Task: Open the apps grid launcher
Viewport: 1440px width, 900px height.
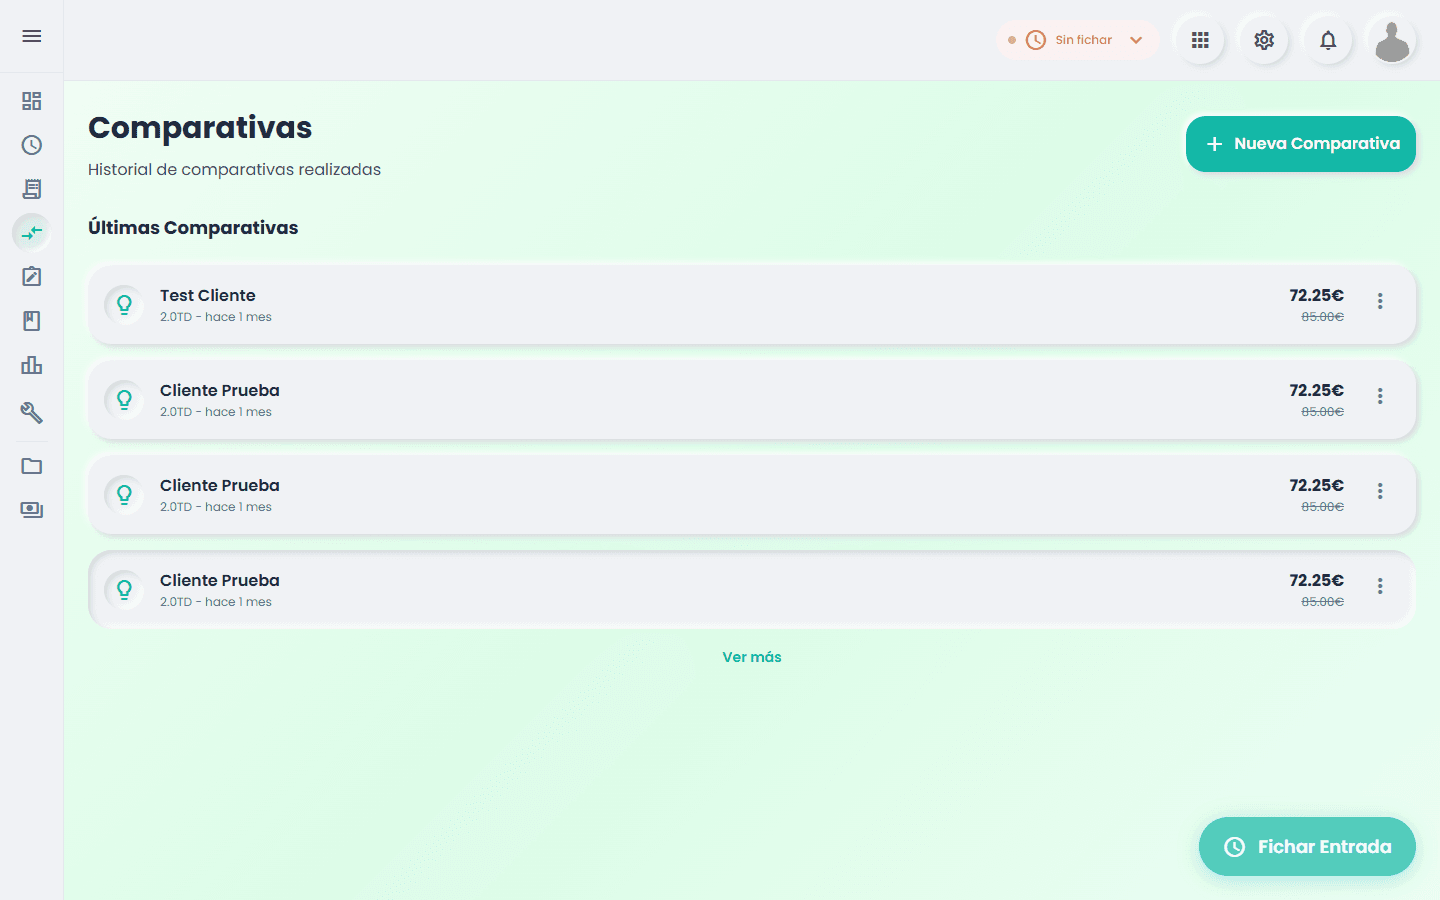Action: tap(1200, 40)
